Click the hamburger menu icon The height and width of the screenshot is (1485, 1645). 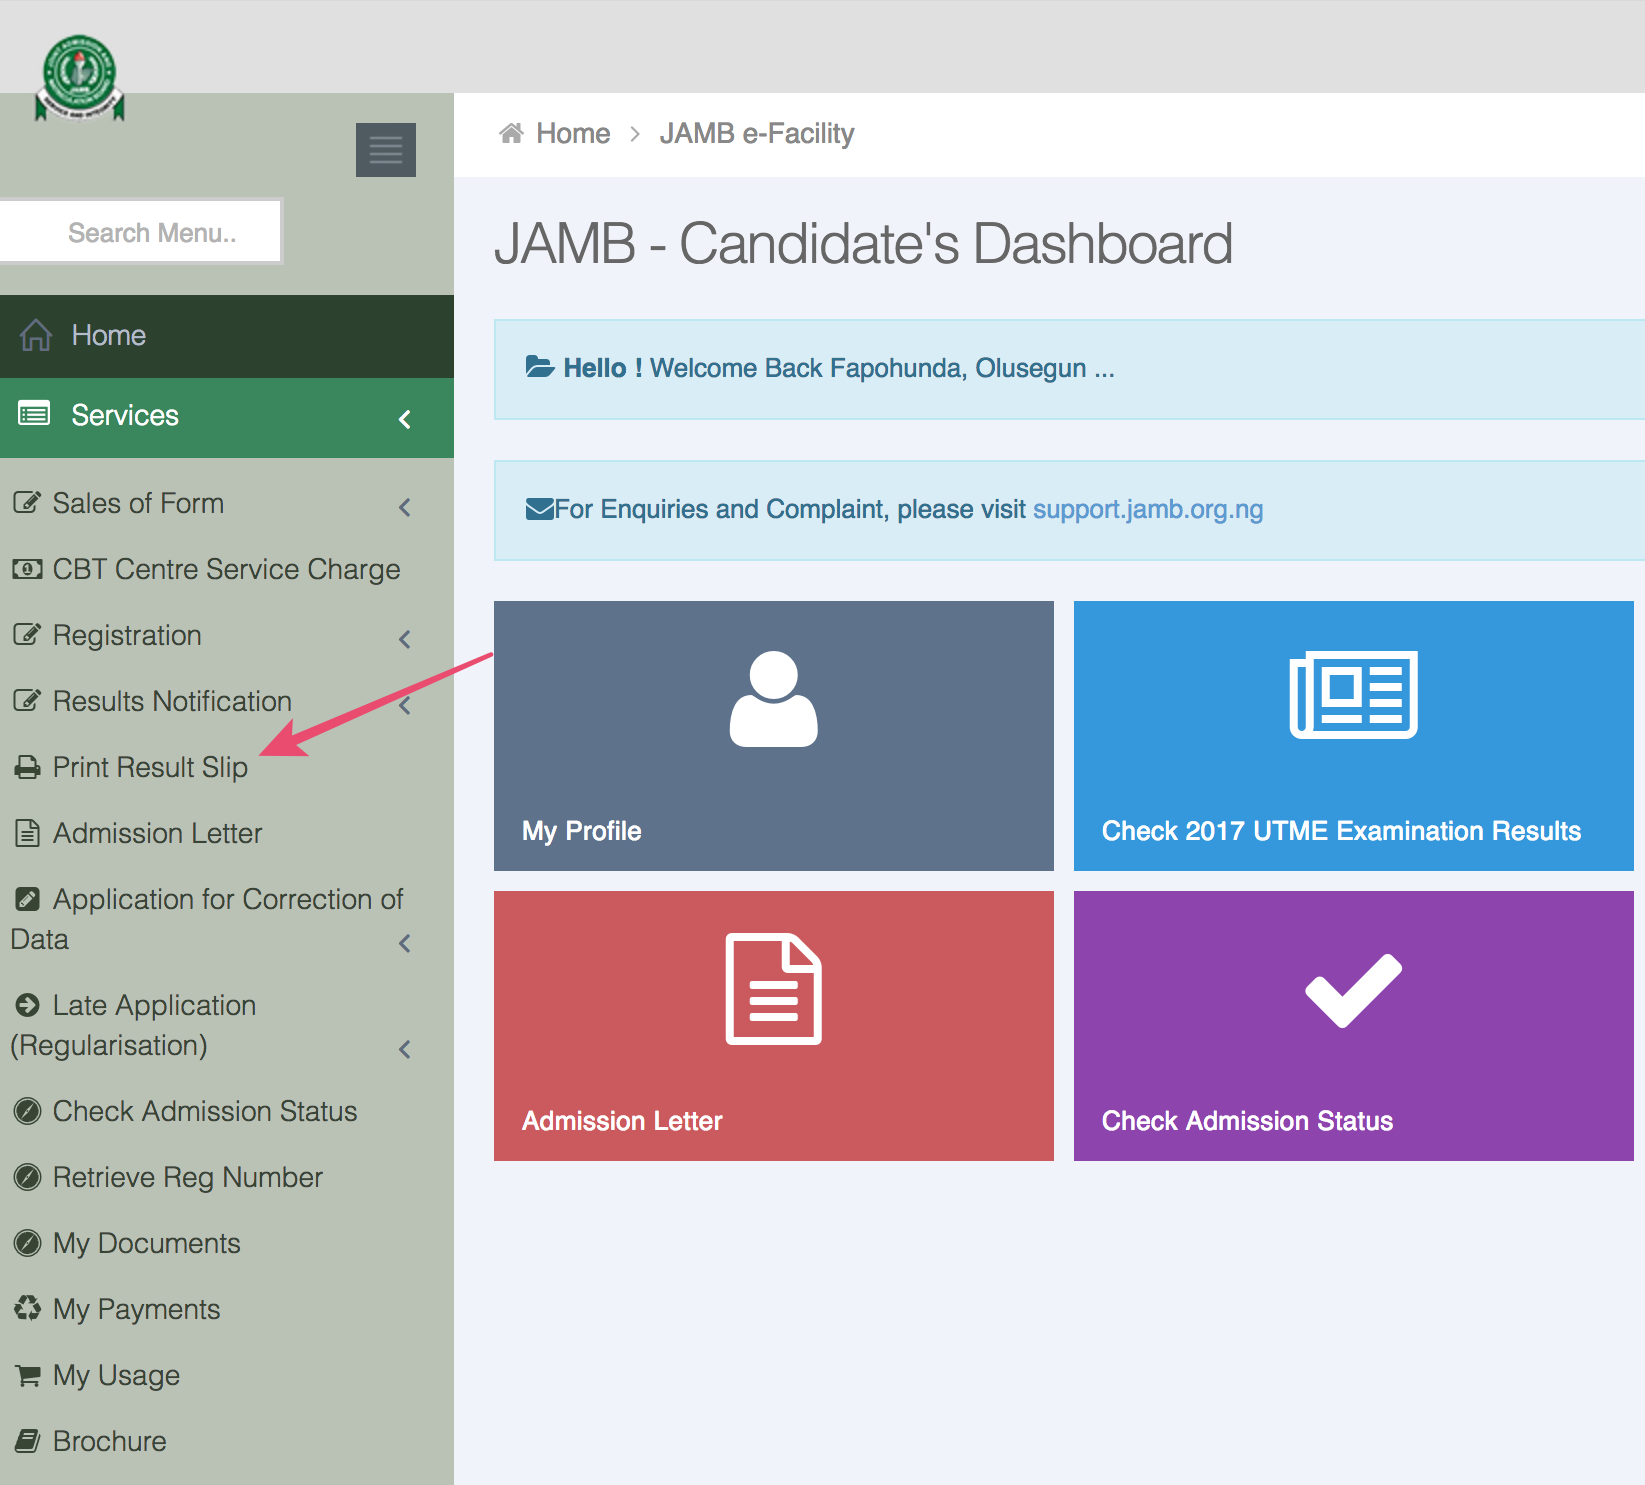coord(385,149)
